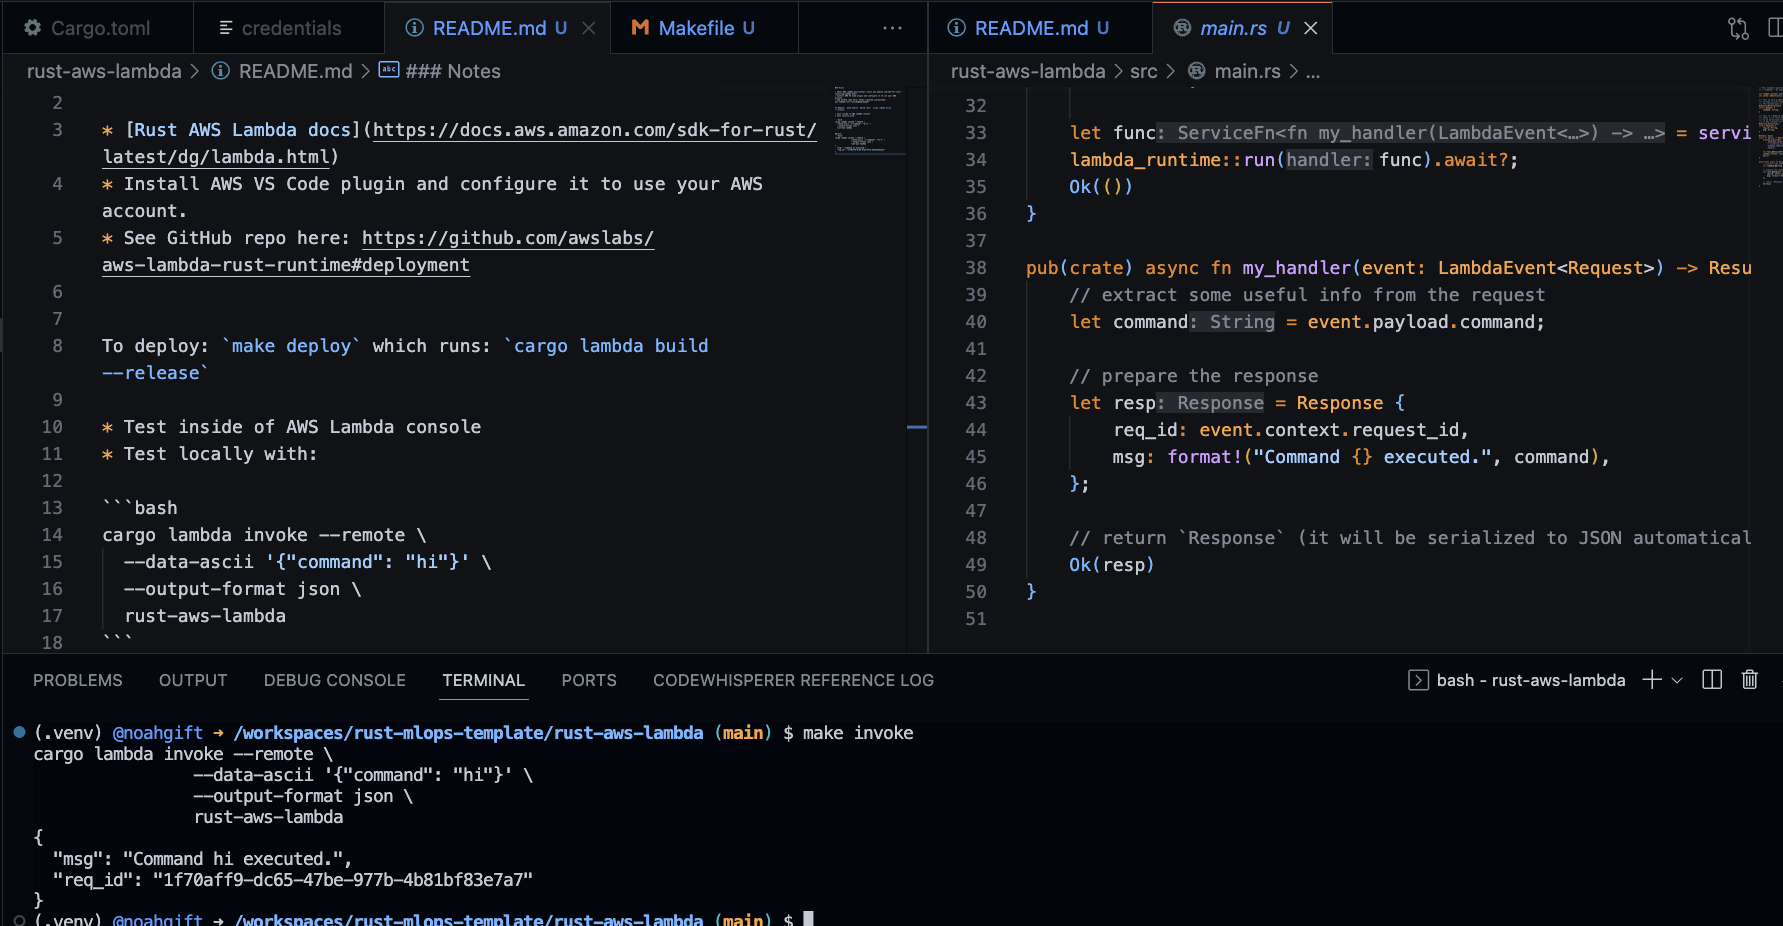The image size is (1783, 926).
Task: Click the `make deploy` inline code
Action: click(x=291, y=346)
